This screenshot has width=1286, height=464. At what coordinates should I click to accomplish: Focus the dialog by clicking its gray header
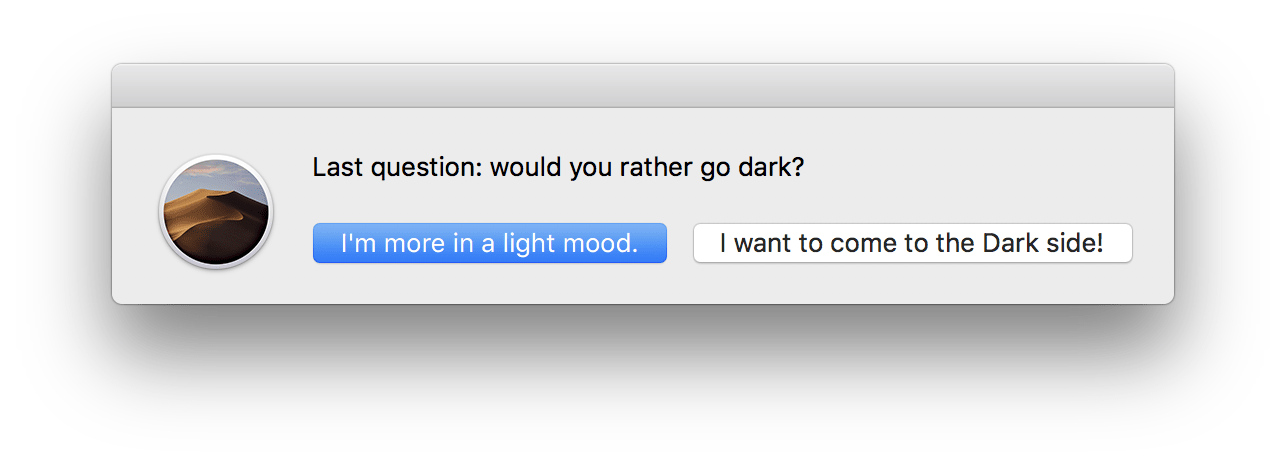[x=642, y=86]
